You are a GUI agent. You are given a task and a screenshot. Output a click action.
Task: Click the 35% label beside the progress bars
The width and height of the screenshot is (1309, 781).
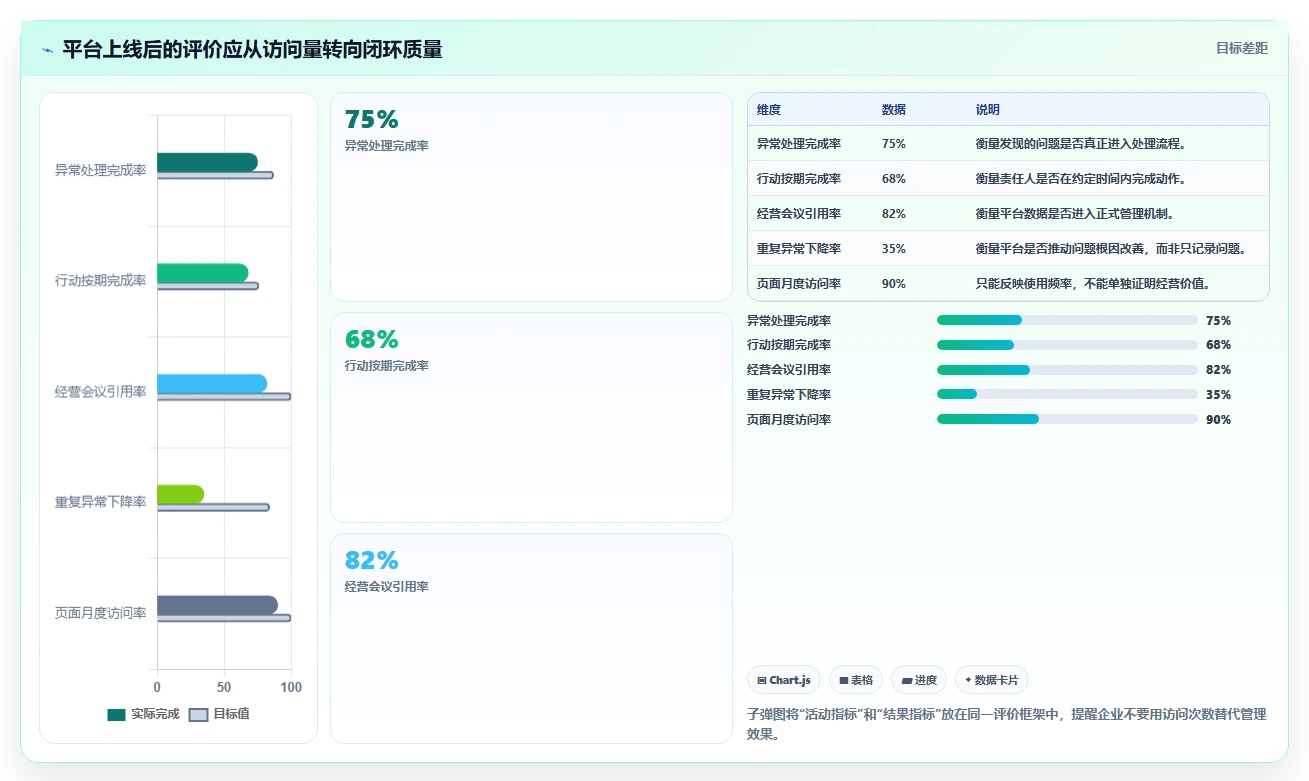pyautogui.click(x=1218, y=394)
